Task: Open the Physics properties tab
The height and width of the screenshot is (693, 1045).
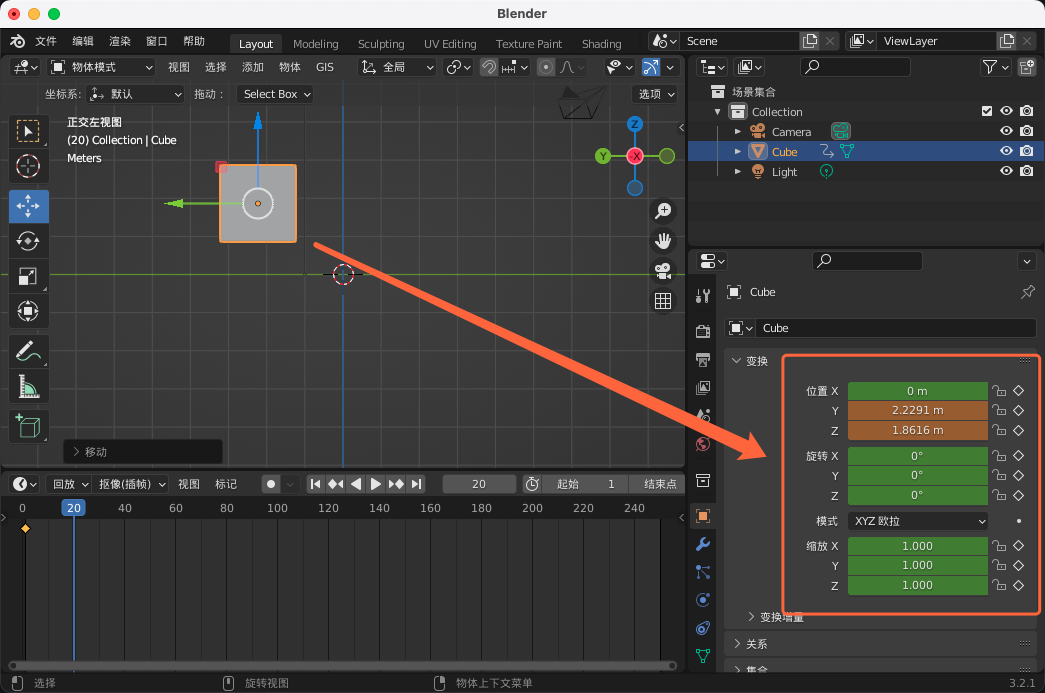Action: tap(703, 600)
